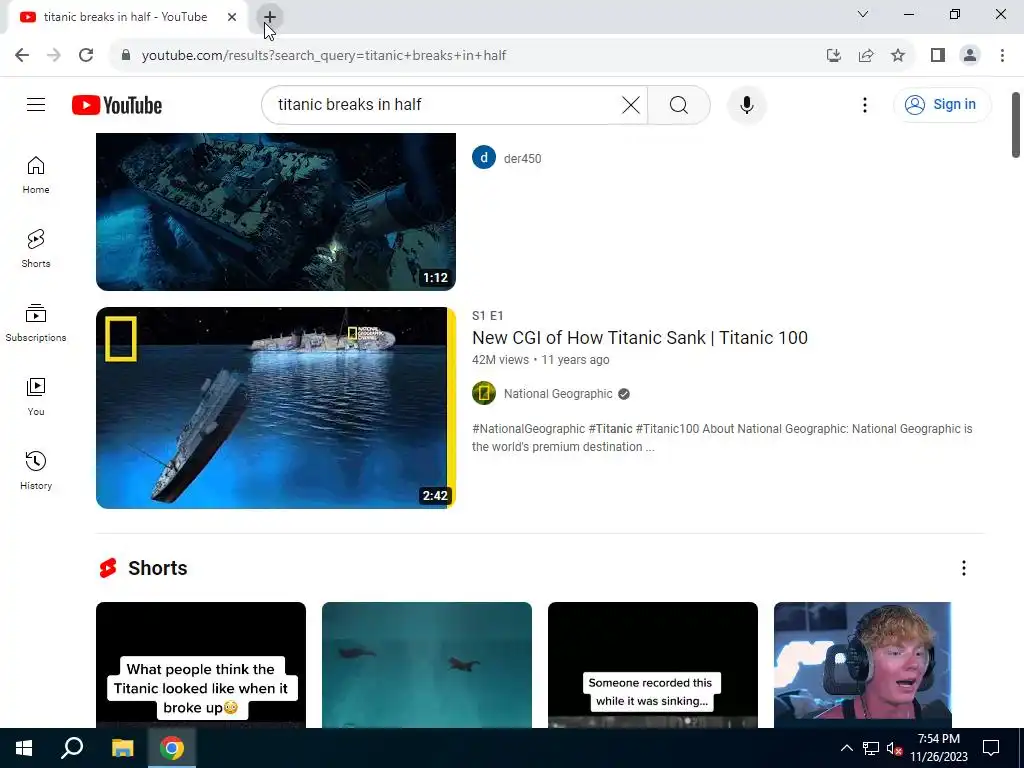Open the Chrome profile avatar
Viewport: 1024px width, 768px height.
click(970, 55)
